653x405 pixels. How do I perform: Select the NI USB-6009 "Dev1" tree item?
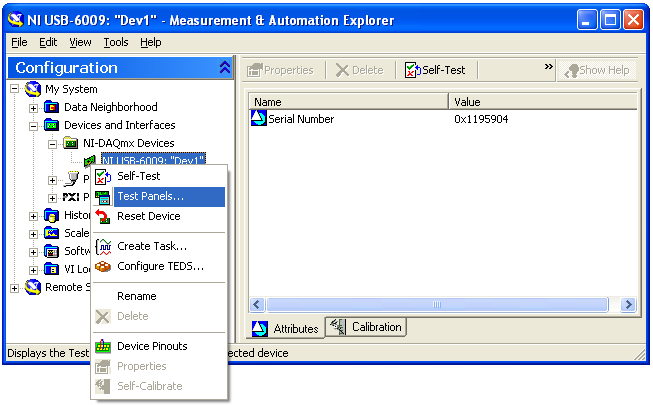[153, 160]
